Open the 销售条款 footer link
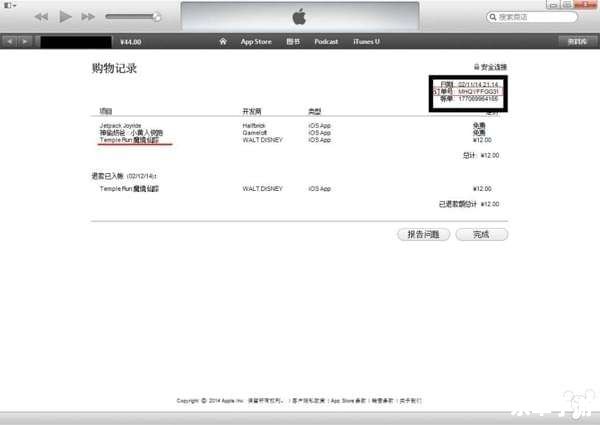Screen dimensions: 600x425 point(382,401)
